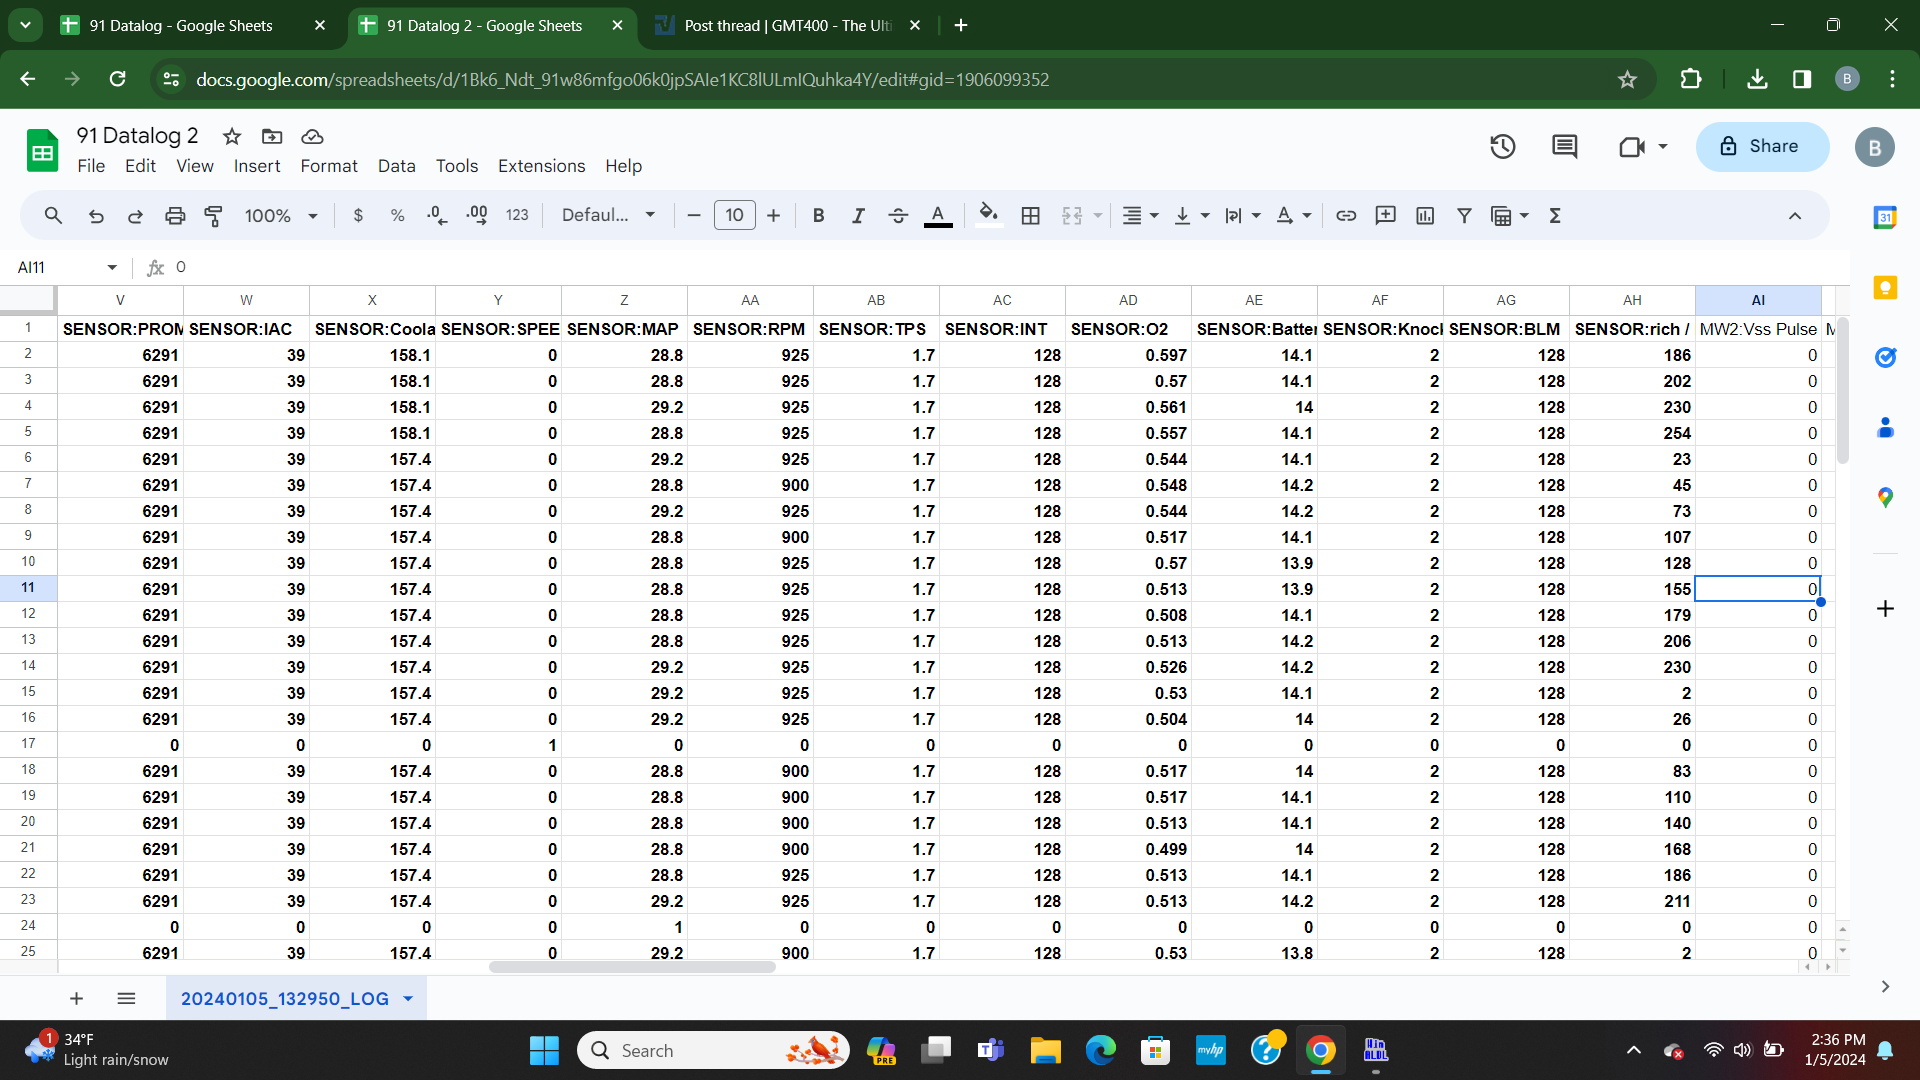Viewport: 1920px width, 1080px height.
Task: Click the insert link icon
Action: tap(1346, 215)
